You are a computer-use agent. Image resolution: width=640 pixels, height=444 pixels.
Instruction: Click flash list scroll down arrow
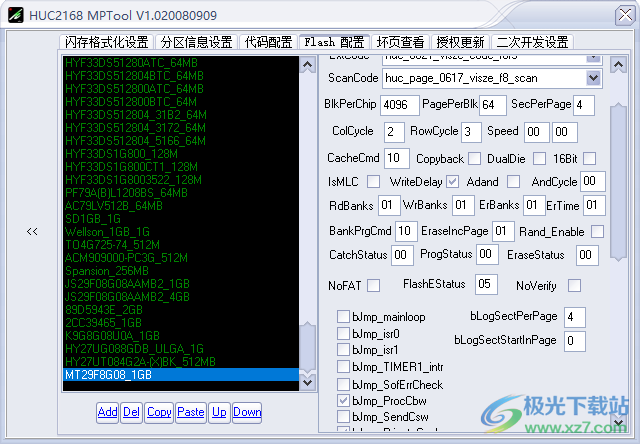(307, 383)
